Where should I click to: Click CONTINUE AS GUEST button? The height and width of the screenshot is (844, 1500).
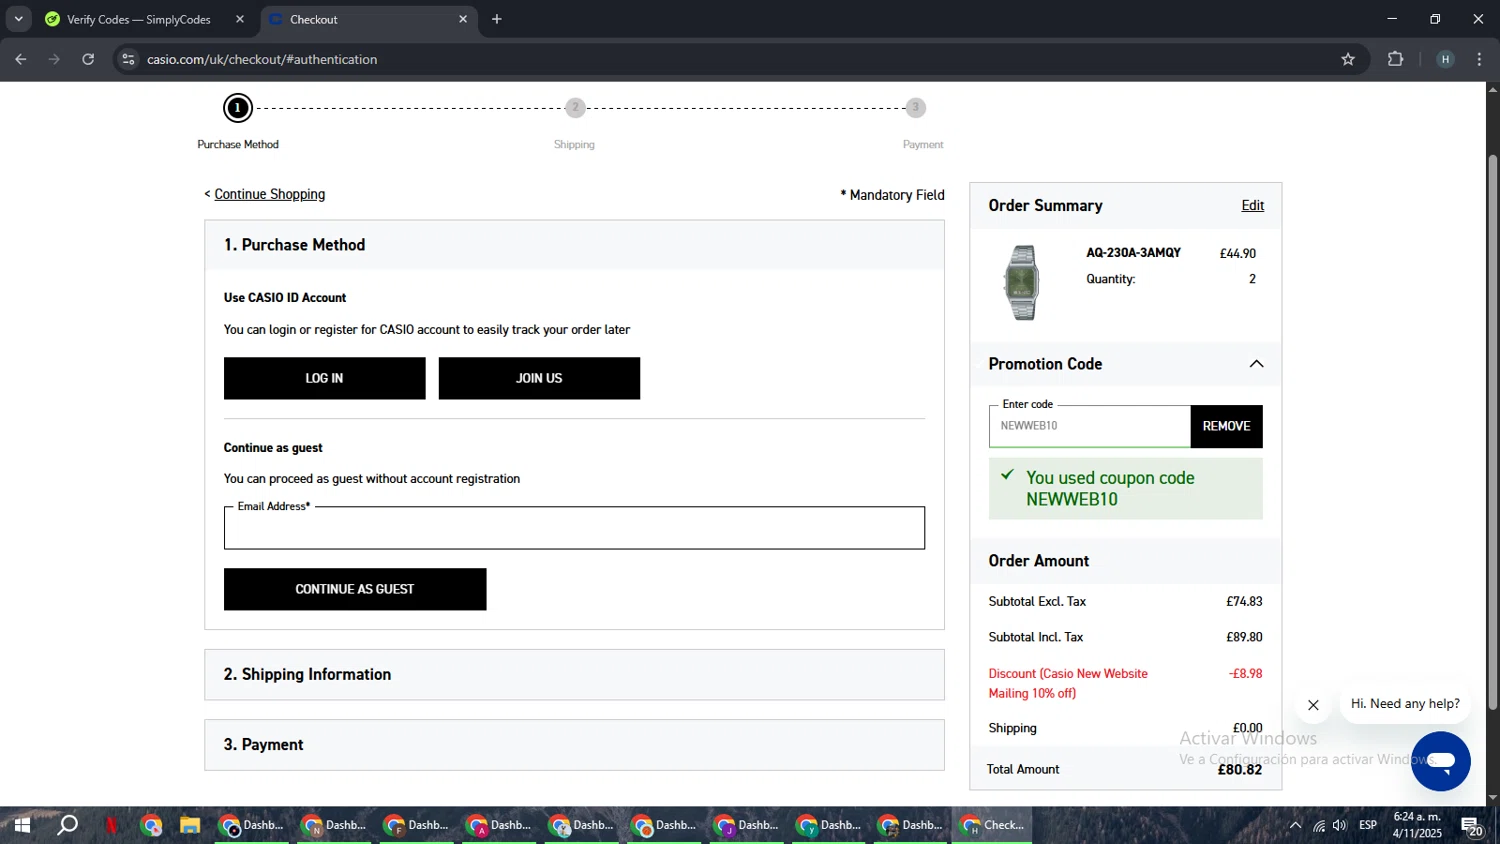click(x=355, y=589)
